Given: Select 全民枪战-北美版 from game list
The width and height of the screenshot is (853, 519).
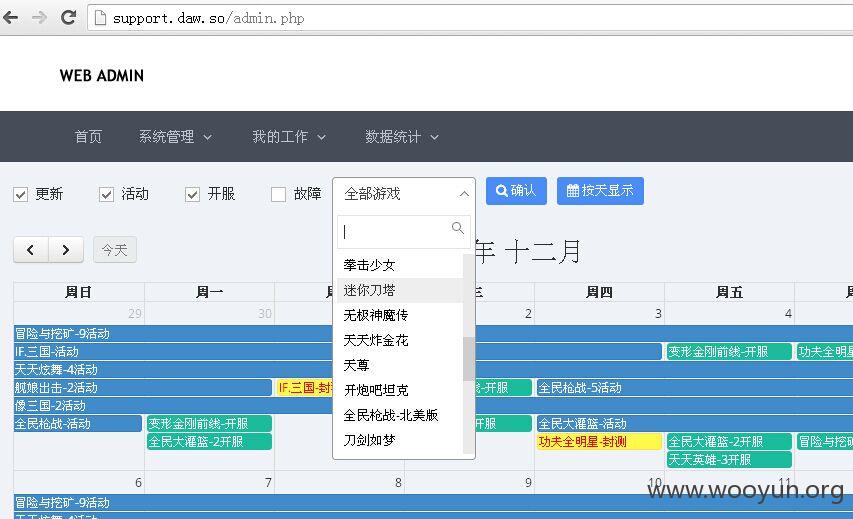Looking at the screenshot, I should pos(400,415).
